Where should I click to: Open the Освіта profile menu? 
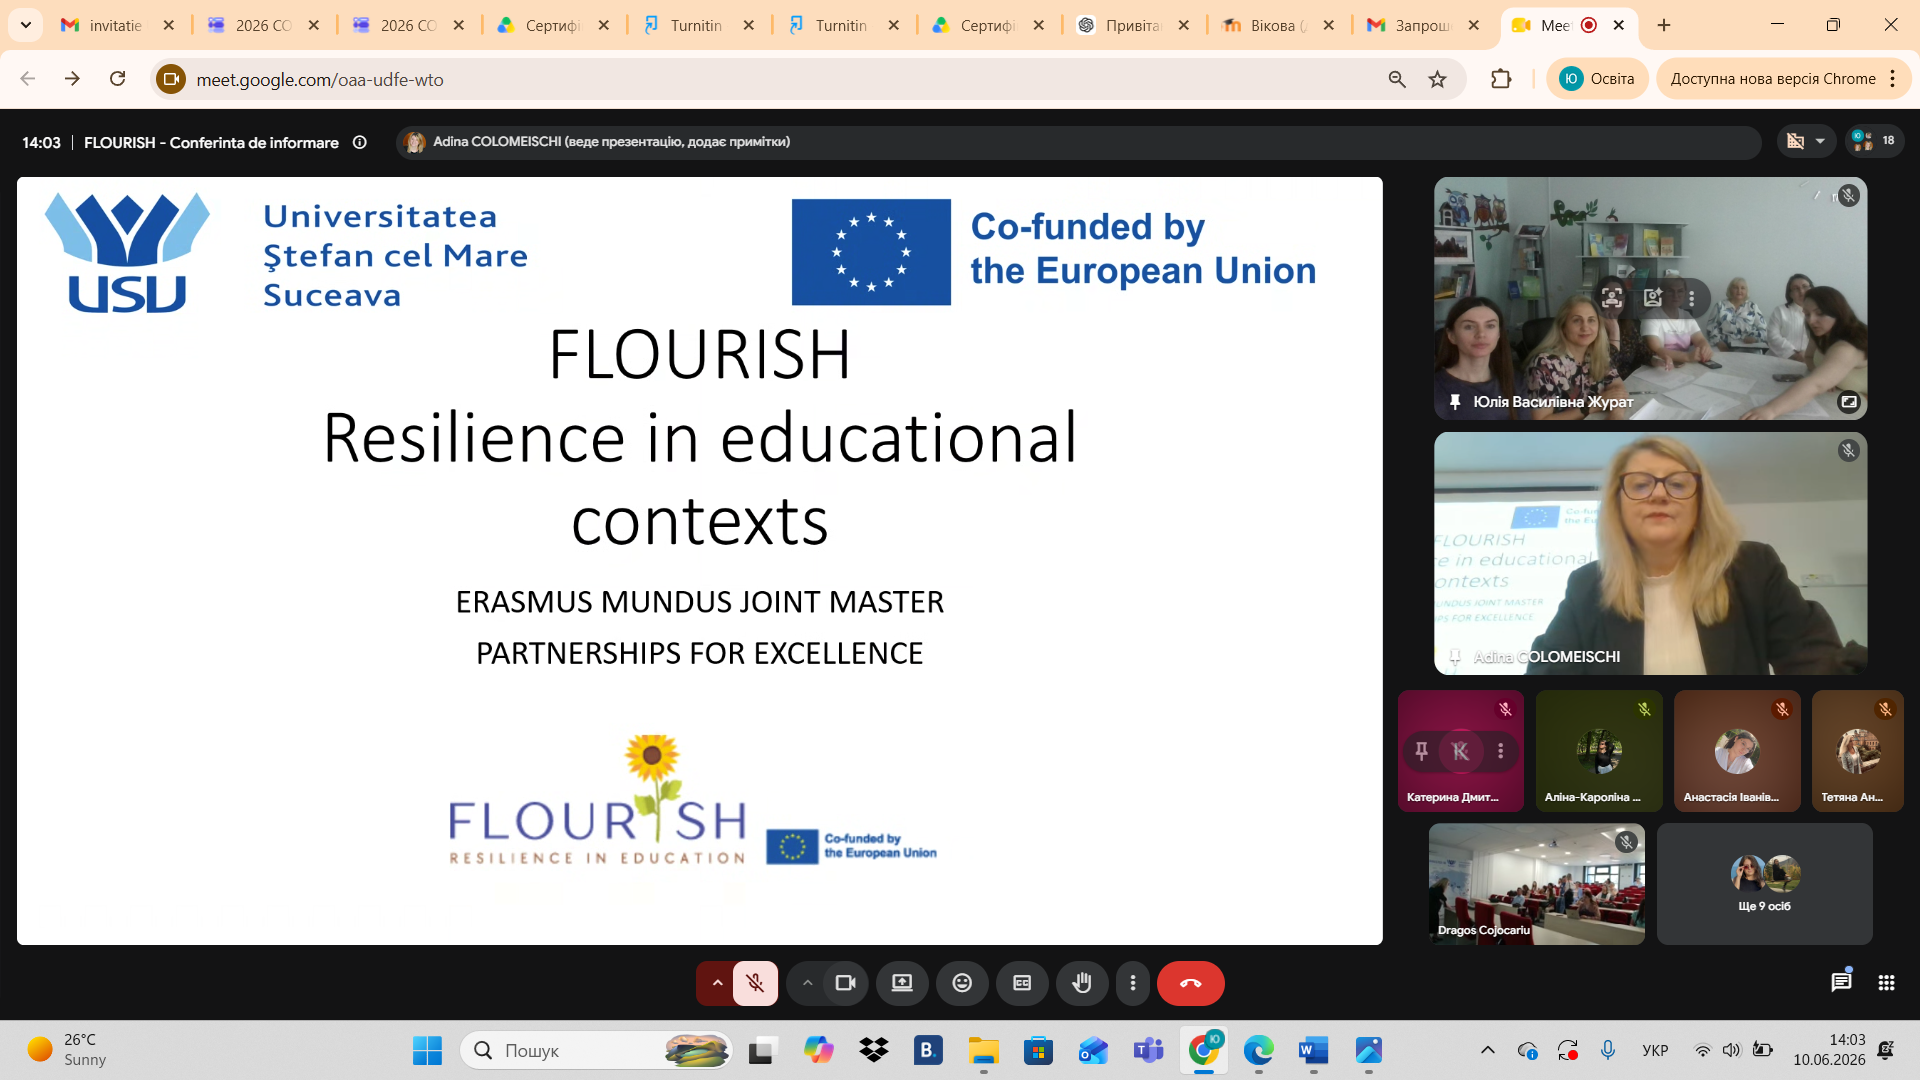[x=1597, y=79]
